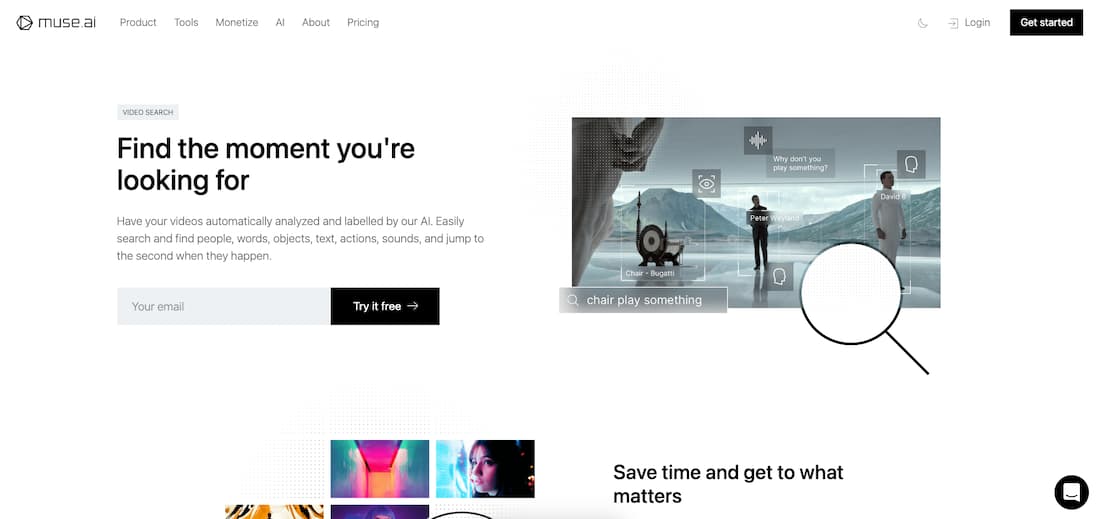Click the Try it free button
1100x519 pixels.
385,306
